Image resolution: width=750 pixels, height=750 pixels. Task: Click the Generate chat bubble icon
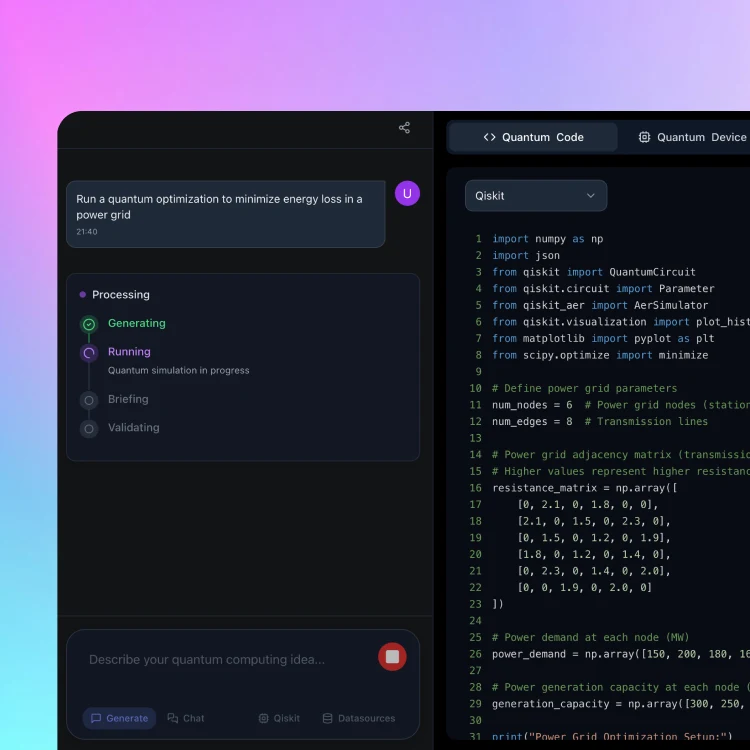[x=96, y=718]
